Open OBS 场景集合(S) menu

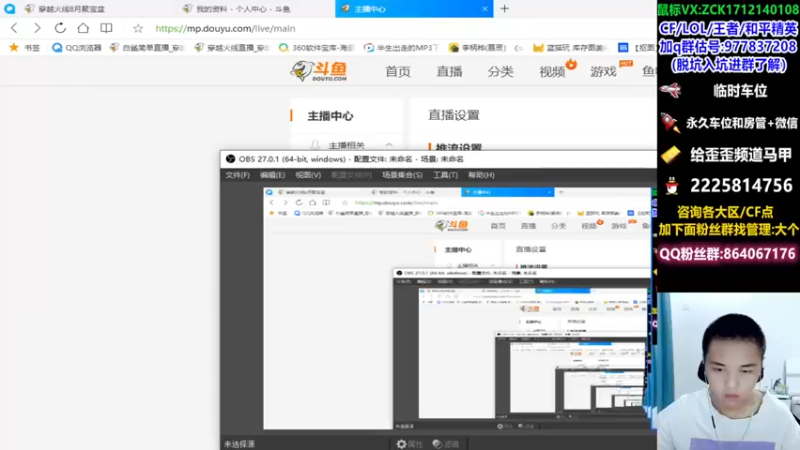tap(403, 175)
